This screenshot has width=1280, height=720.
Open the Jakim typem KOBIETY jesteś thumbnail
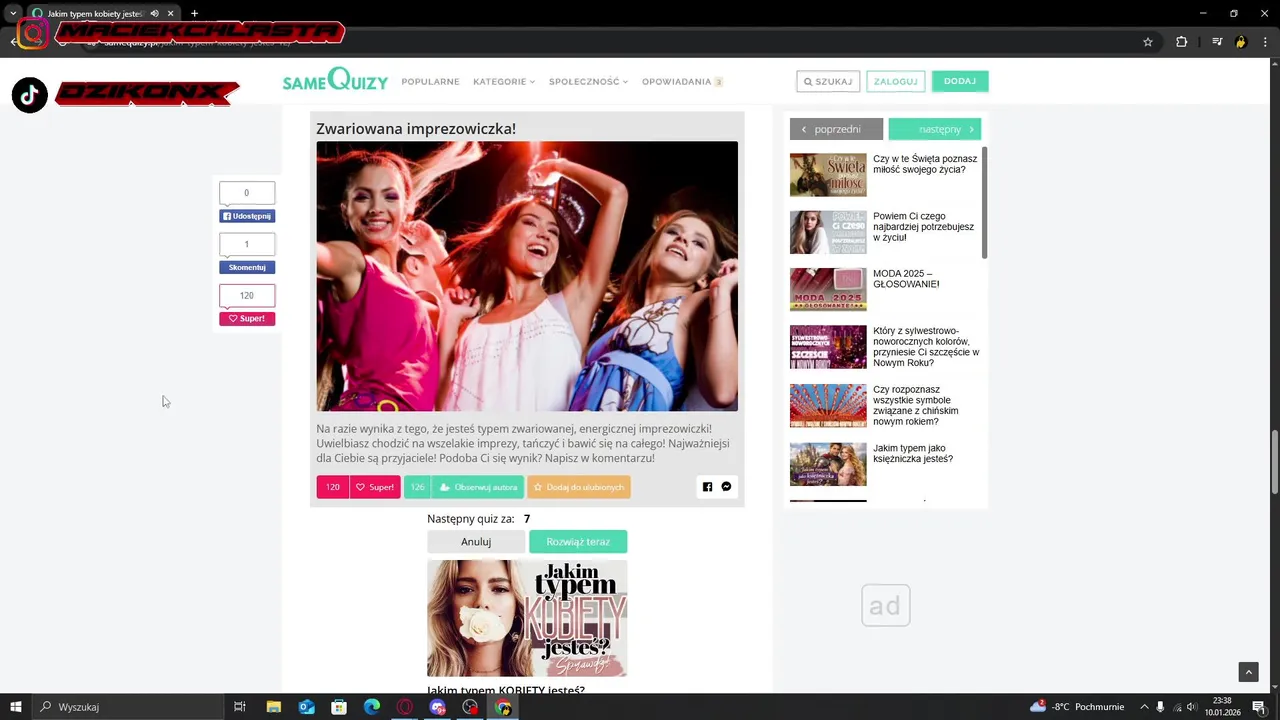(x=527, y=618)
